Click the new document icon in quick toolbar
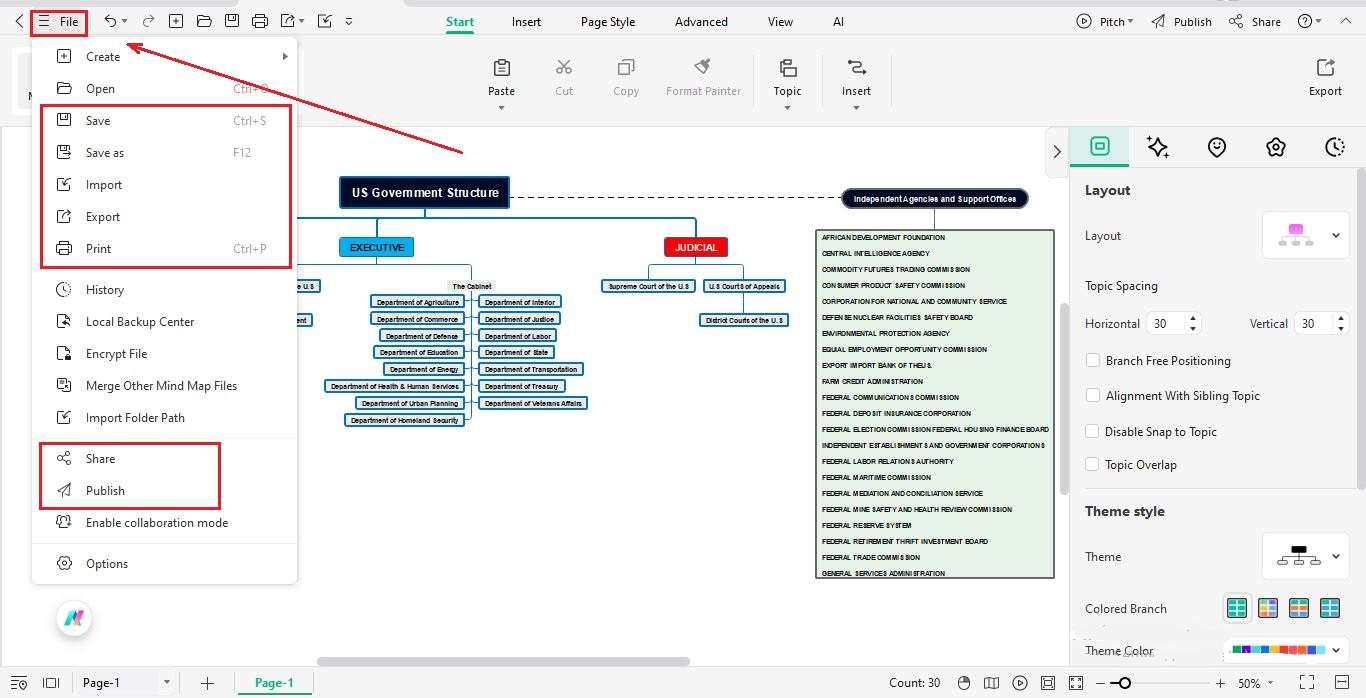The width and height of the screenshot is (1366, 698). point(176,21)
